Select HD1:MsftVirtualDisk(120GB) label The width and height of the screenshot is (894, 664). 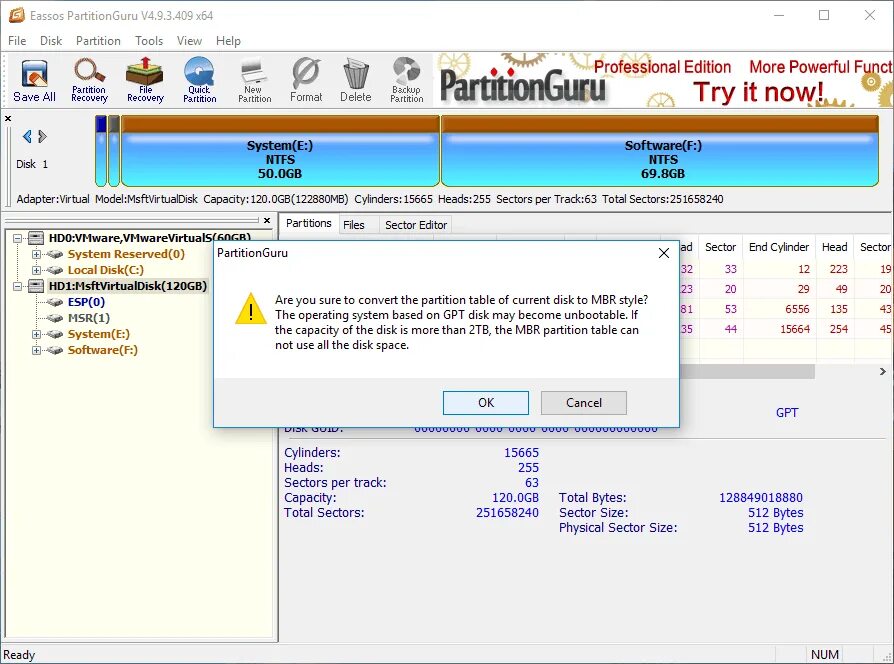point(128,286)
